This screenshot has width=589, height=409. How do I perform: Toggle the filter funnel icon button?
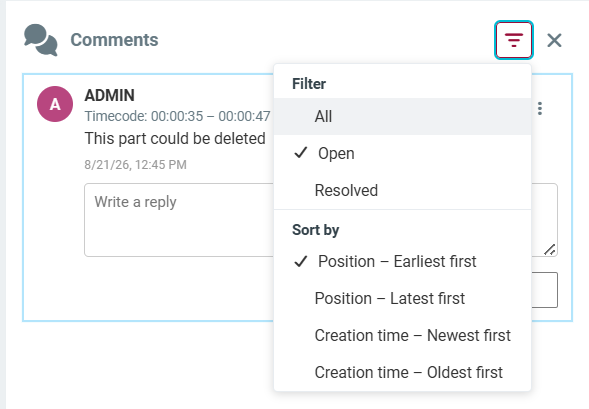click(513, 40)
